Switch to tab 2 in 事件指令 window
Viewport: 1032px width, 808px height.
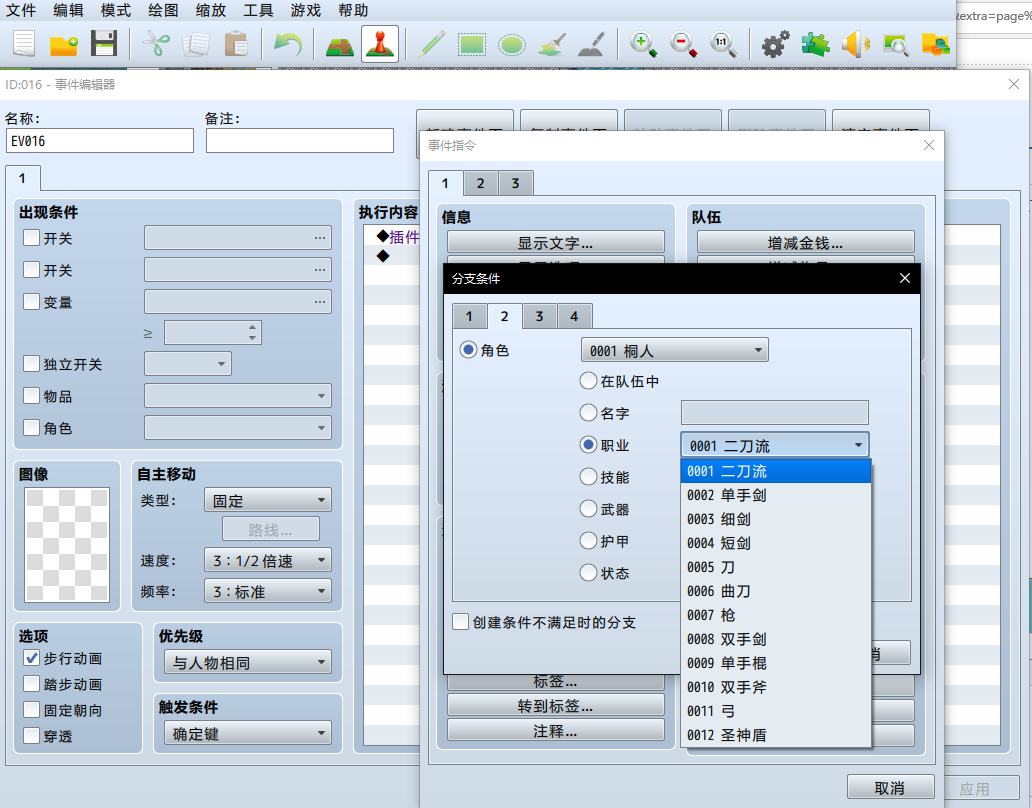pos(480,184)
